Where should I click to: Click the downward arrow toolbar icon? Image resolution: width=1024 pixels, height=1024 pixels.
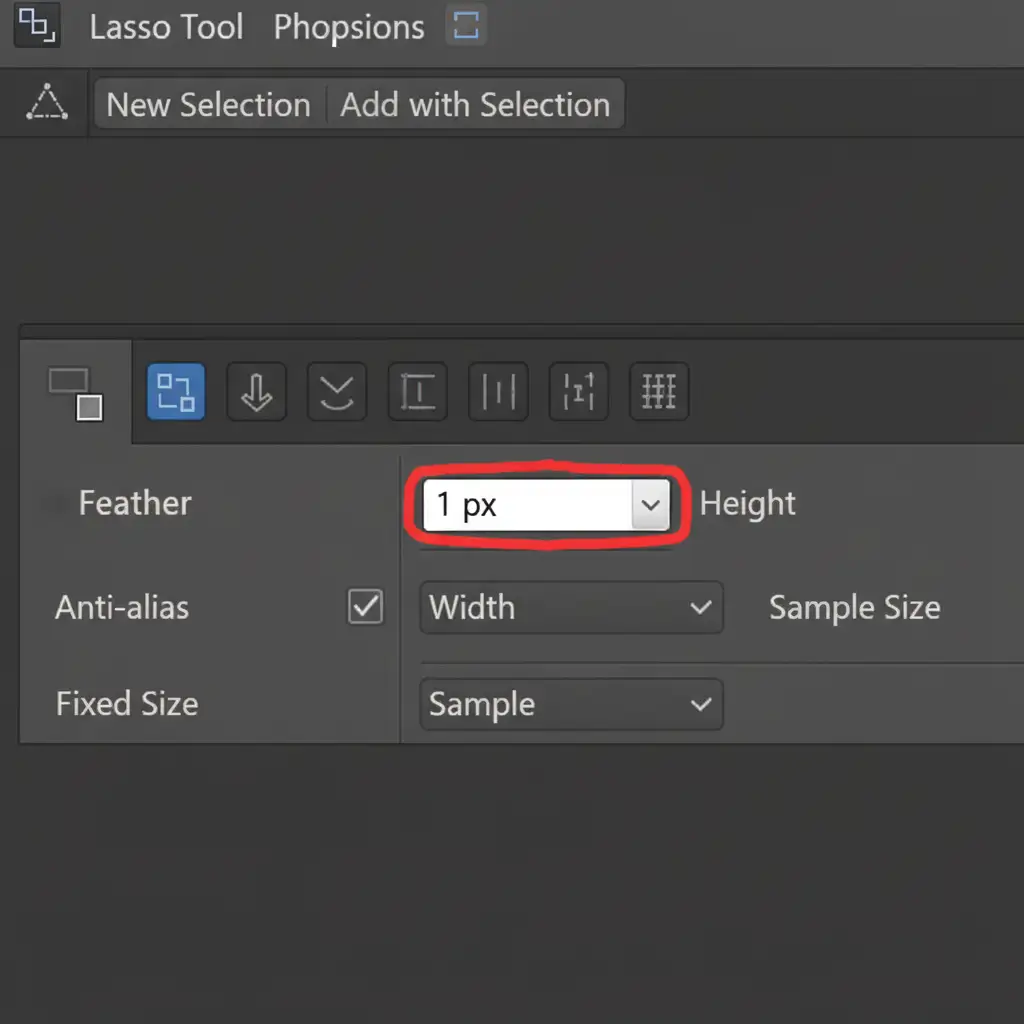pyautogui.click(x=256, y=390)
